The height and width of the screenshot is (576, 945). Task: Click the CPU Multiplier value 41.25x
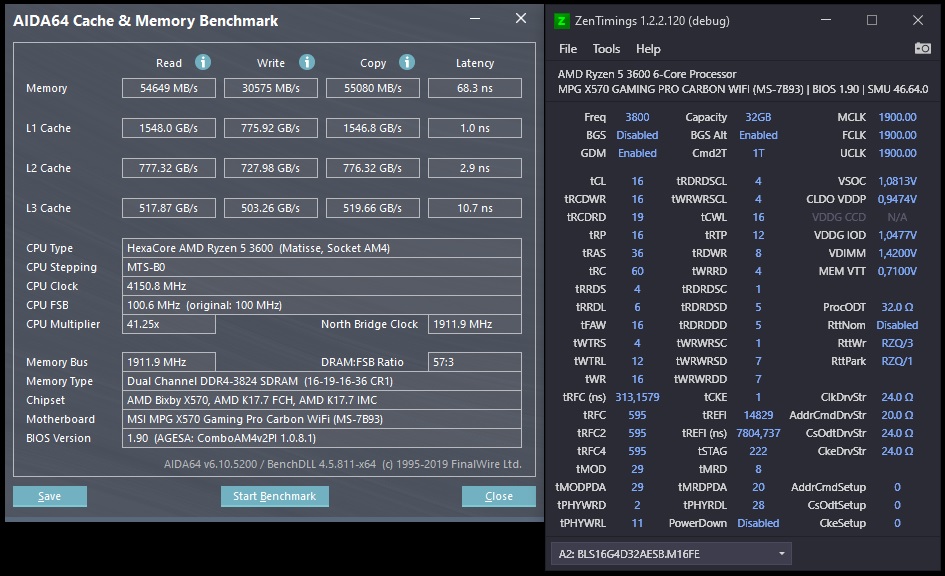tap(169, 324)
